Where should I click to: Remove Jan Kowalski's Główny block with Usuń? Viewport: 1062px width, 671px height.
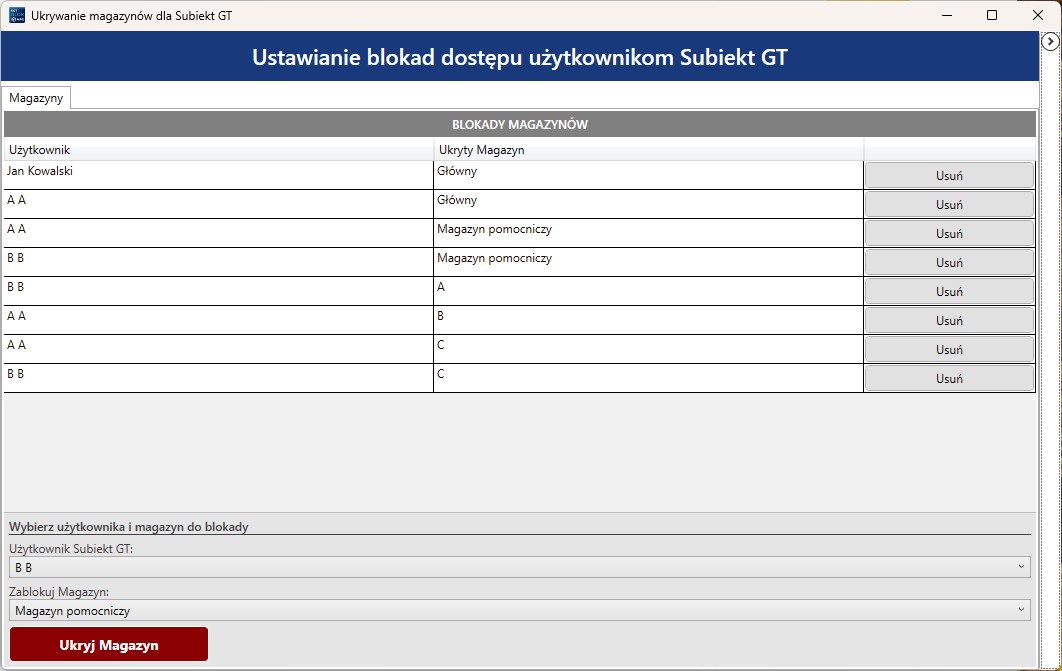tap(948, 176)
